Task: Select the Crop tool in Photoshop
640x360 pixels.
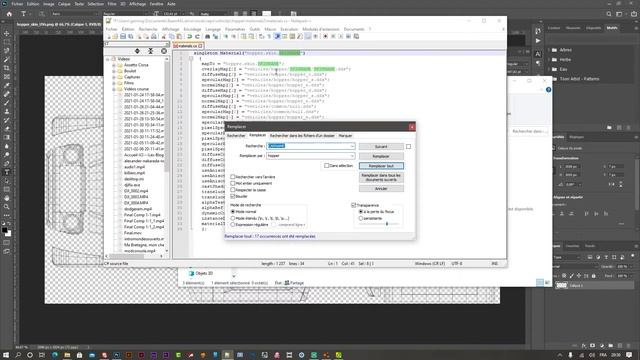Action: (7, 68)
